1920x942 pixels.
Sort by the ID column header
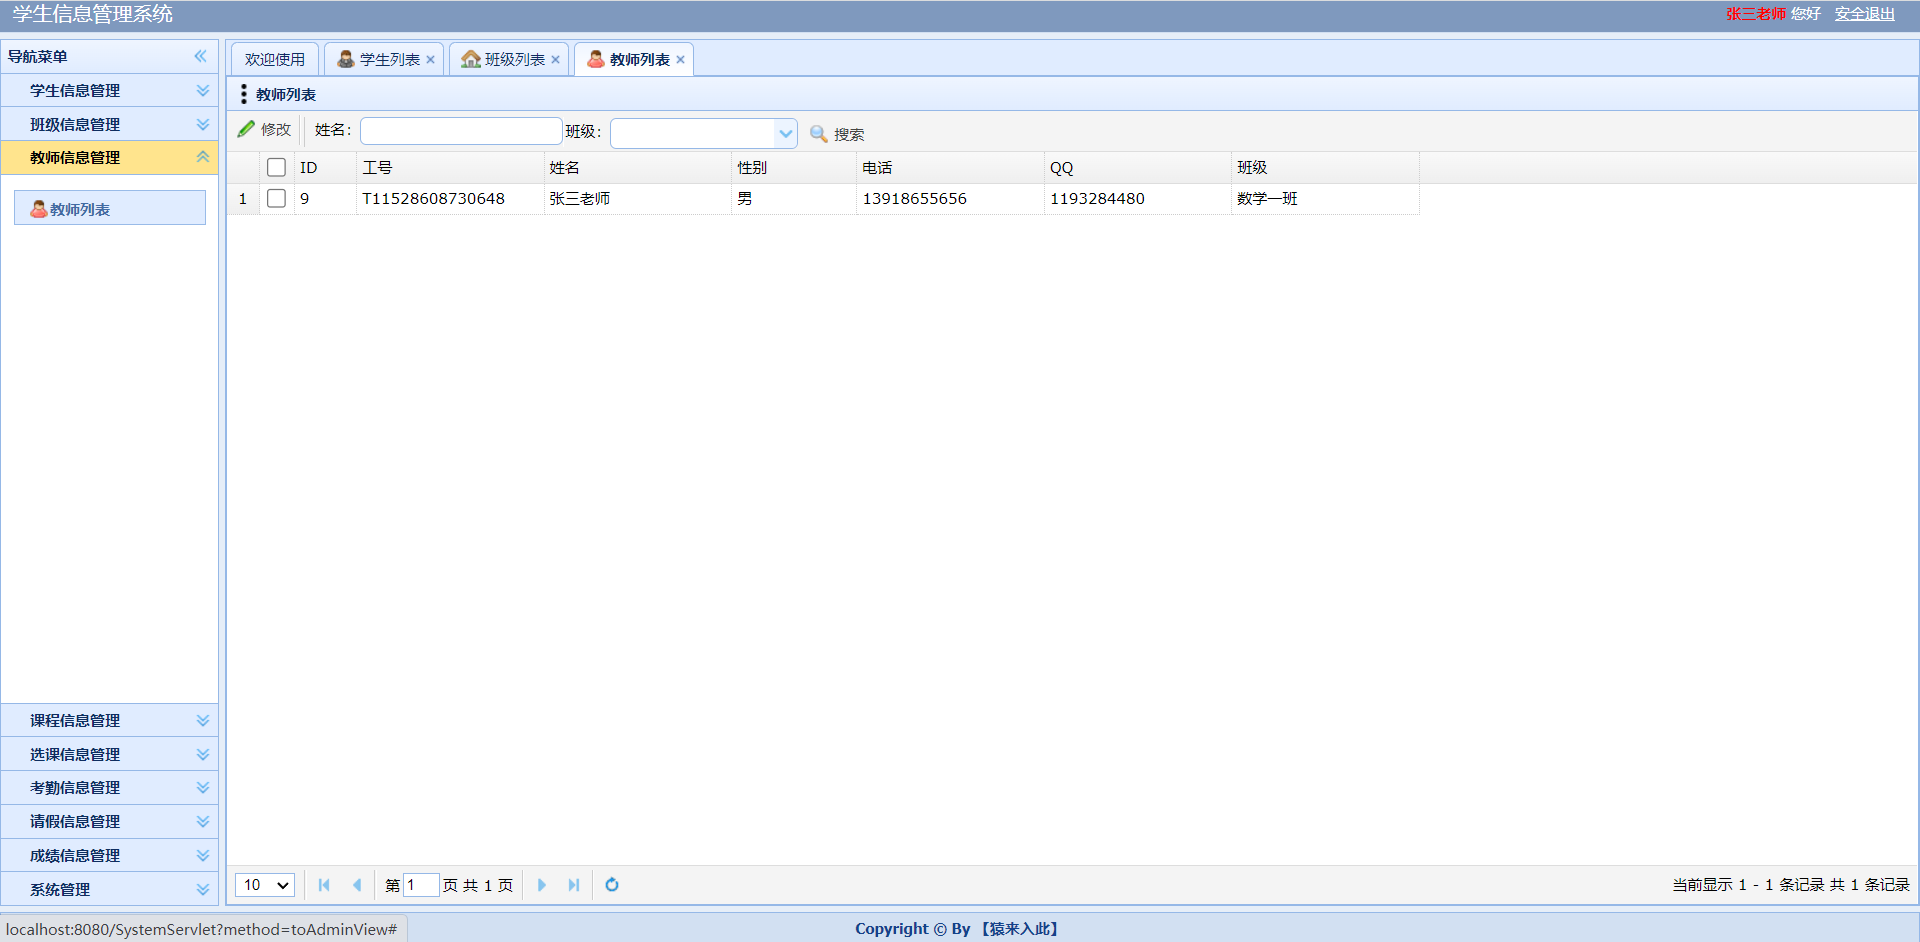pyautogui.click(x=325, y=168)
